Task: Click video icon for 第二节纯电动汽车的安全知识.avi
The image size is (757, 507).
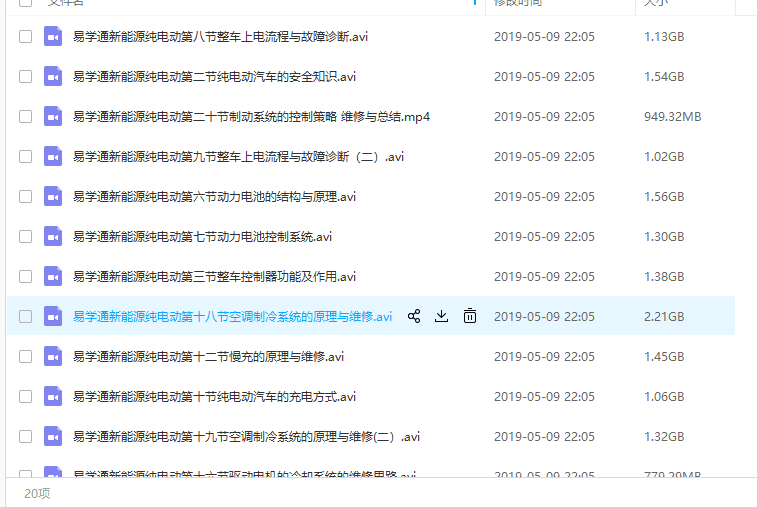Action: coord(53,77)
